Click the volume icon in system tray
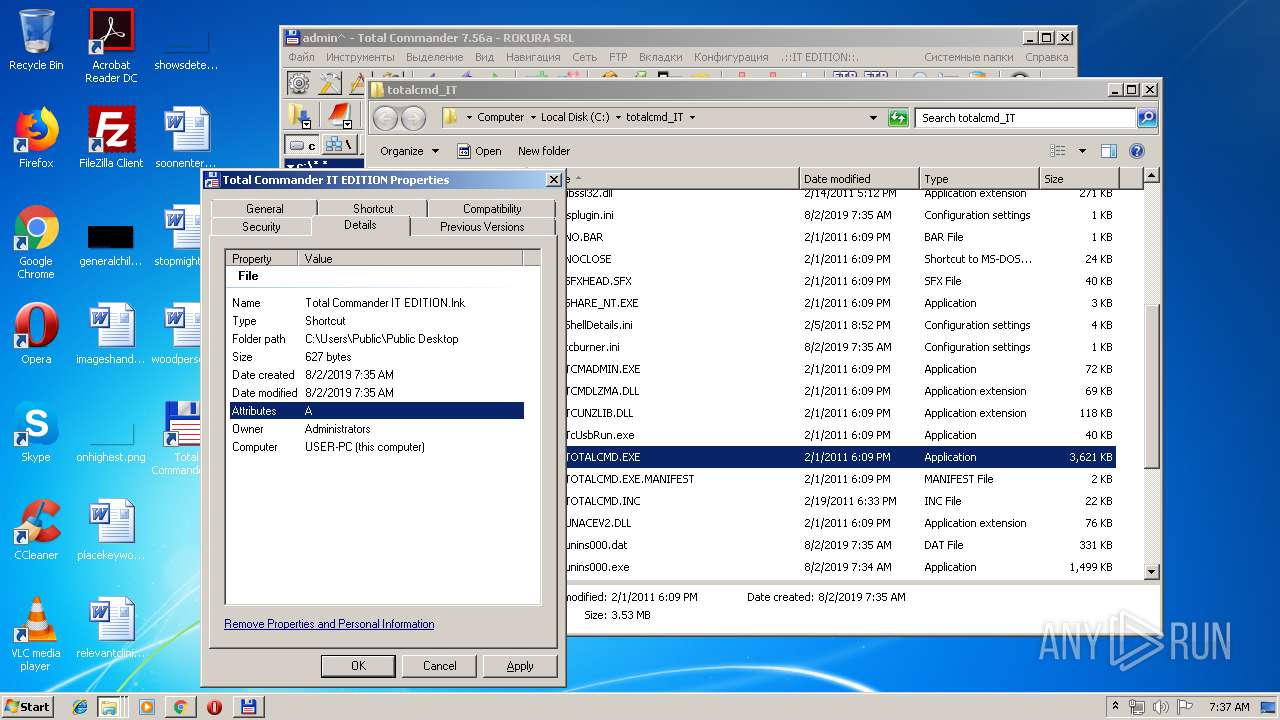Image resolution: width=1280 pixels, height=720 pixels. [1161, 707]
